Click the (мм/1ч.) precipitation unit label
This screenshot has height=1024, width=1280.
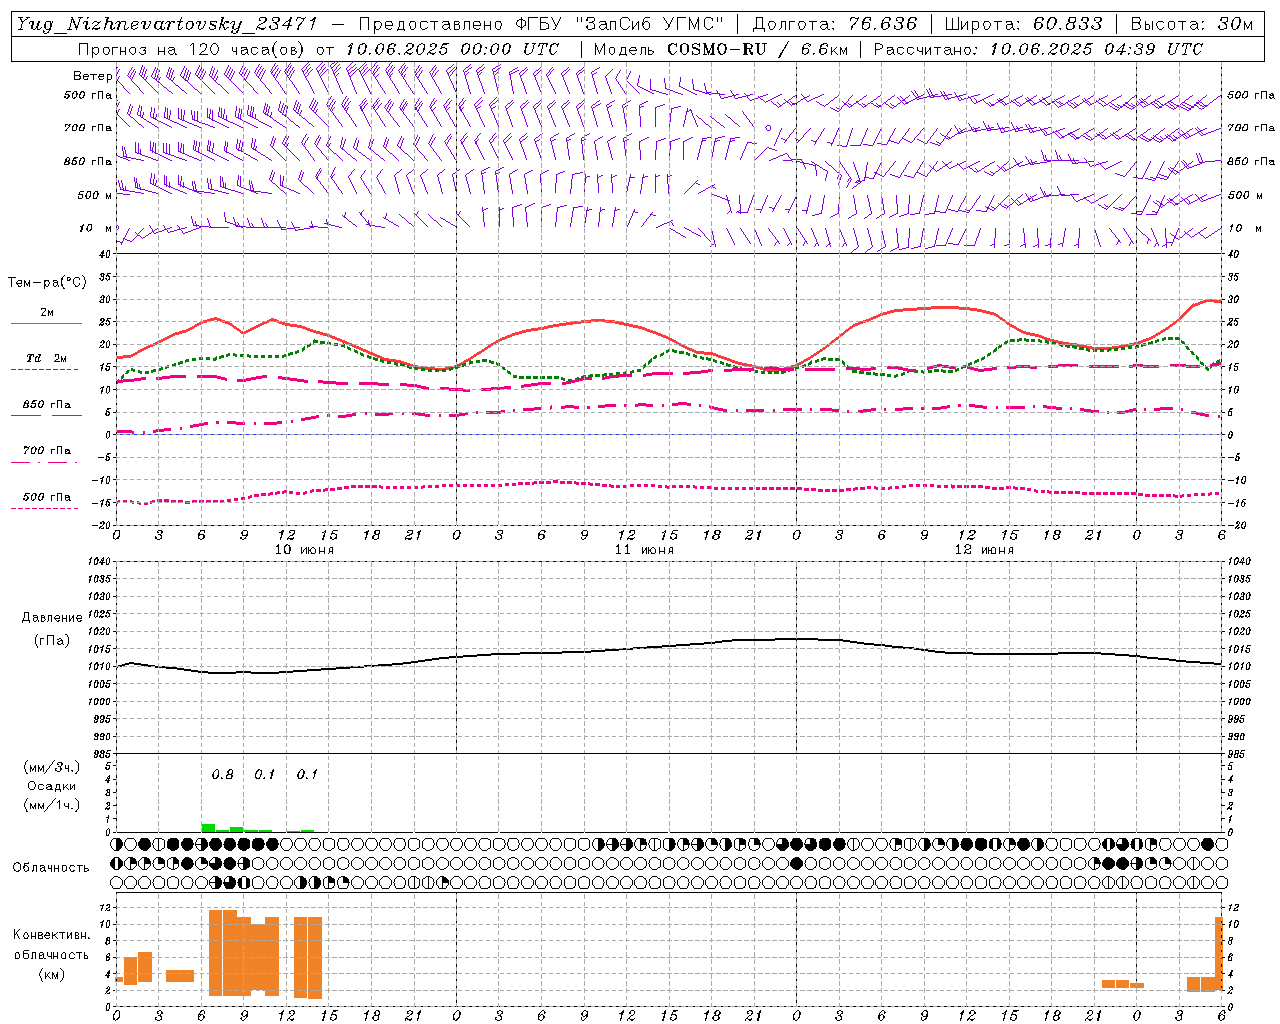[53, 805]
